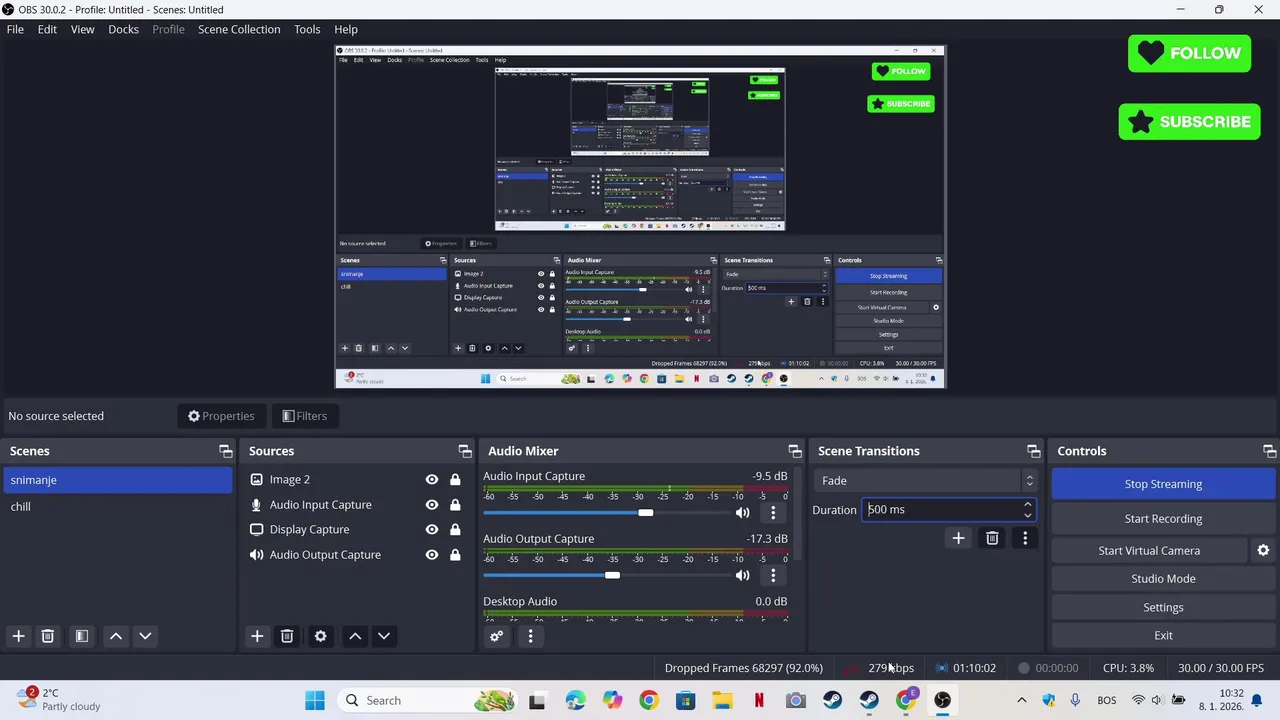This screenshot has width=1280, height=720.
Task: Open Audio Output Capture three-dot options
Action: pyautogui.click(x=773, y=575)
